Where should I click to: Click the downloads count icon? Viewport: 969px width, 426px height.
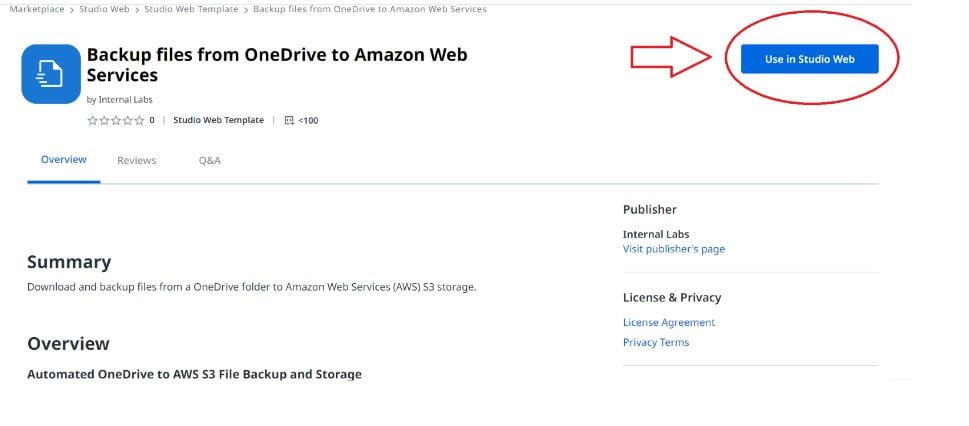tap(289, 121)
